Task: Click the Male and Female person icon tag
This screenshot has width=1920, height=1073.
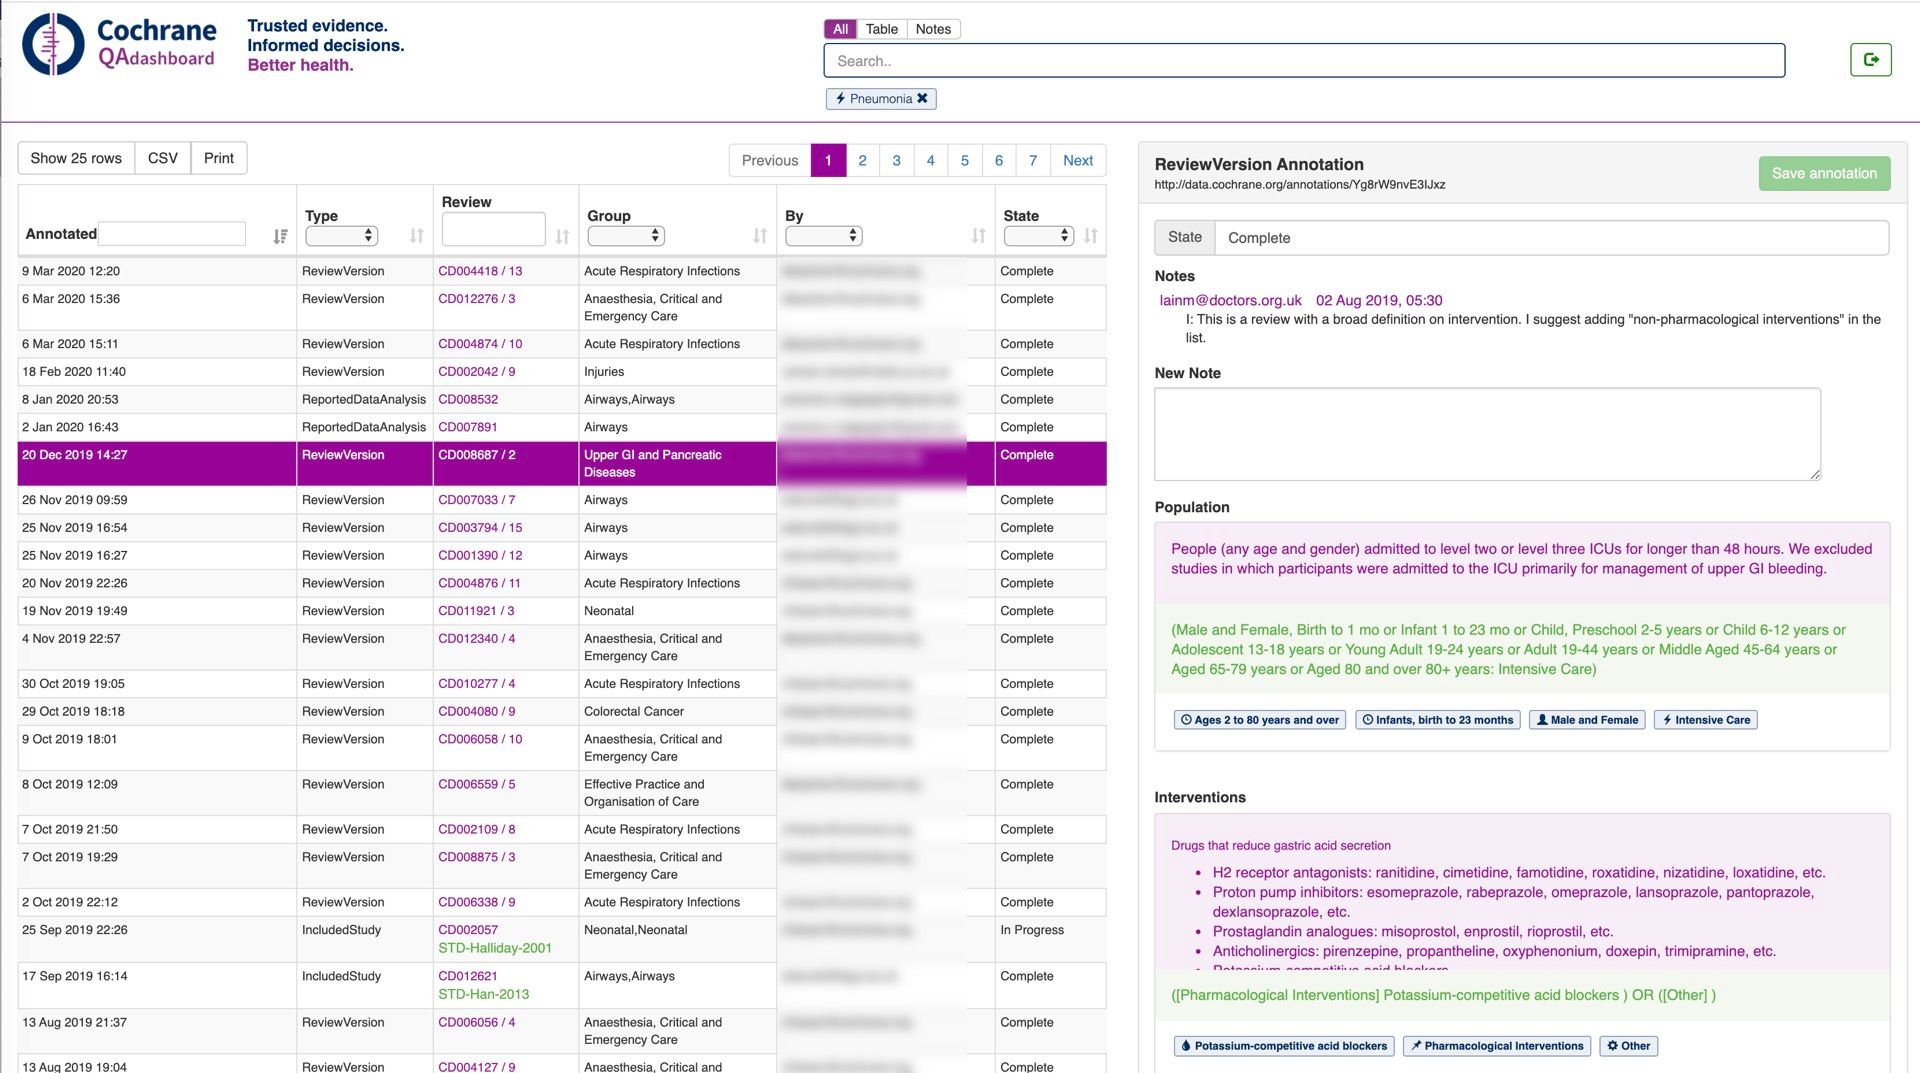Action: [1586, 719]
